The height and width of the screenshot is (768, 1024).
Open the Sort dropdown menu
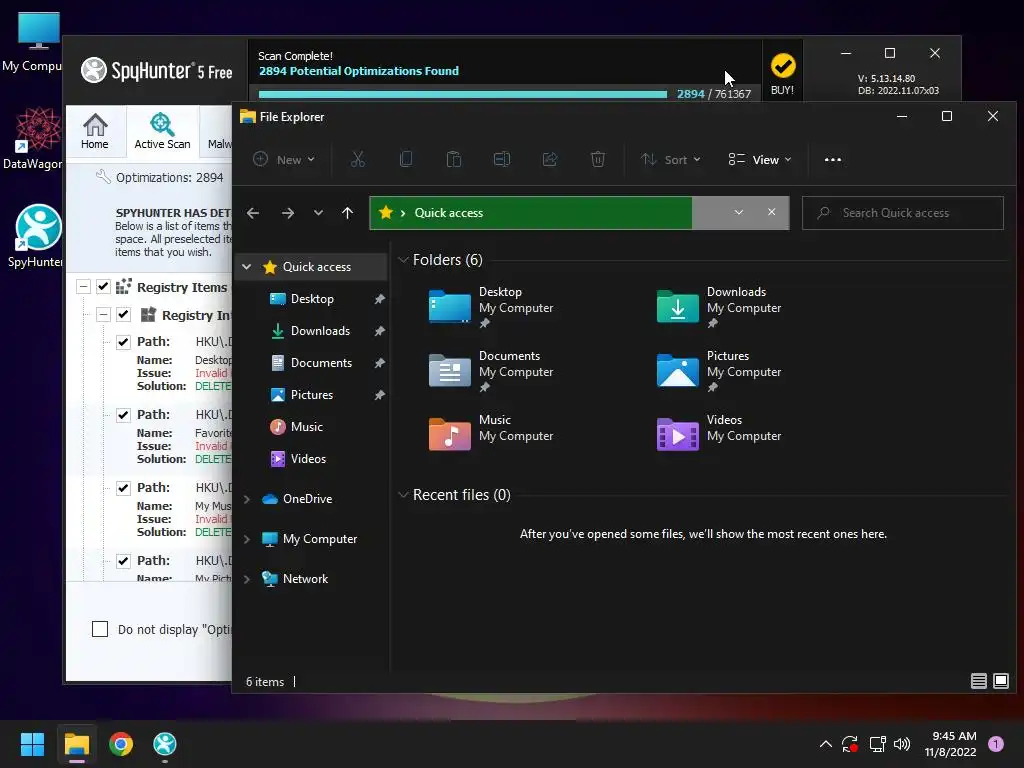(x=671, y=159)
